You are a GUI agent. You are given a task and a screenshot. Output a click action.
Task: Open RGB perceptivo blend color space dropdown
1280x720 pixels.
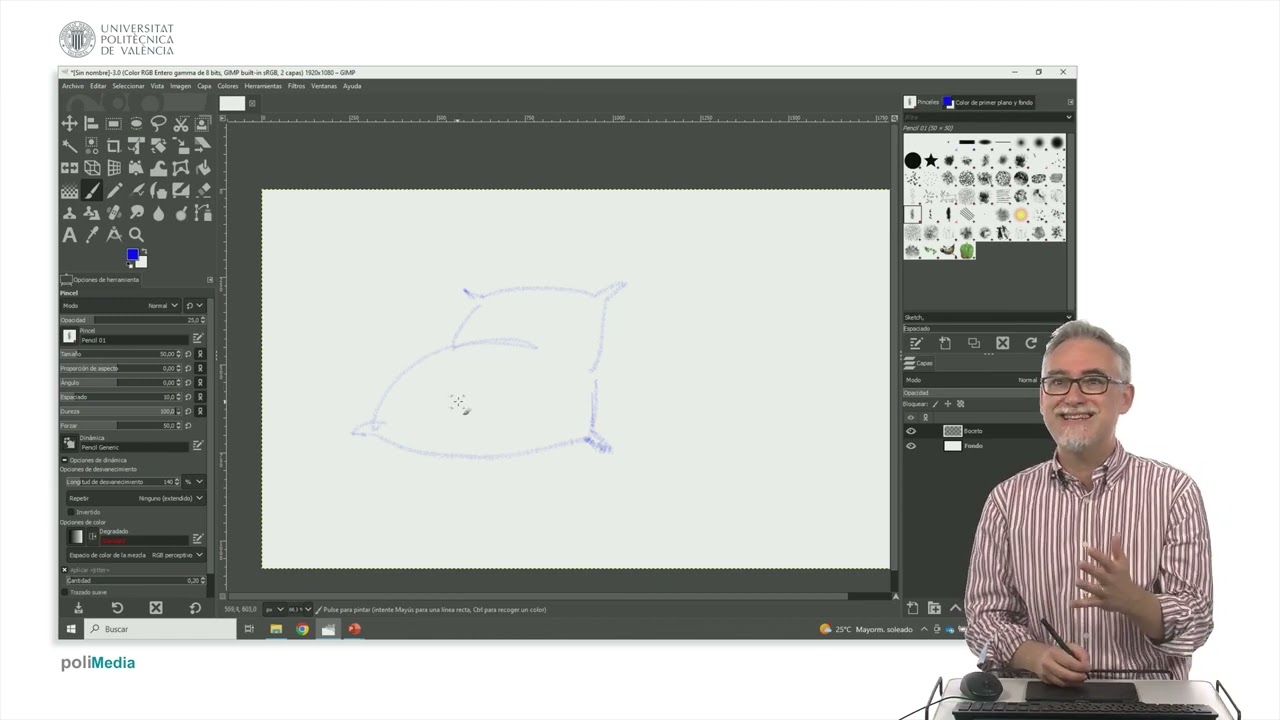click(137, 555)
